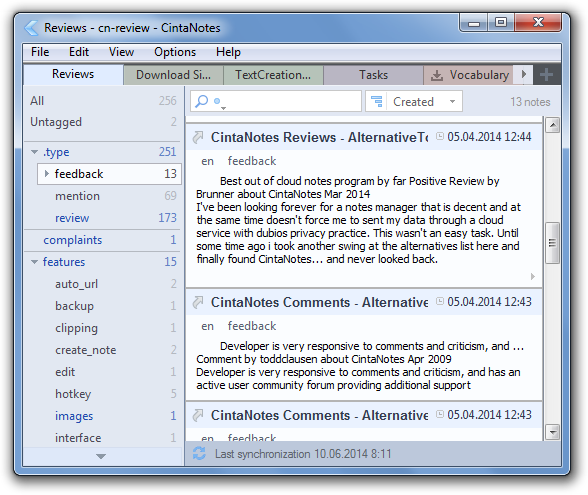Screen dimensions: 588x495
Task: Open the Edit menu
Action: point(79,52)
